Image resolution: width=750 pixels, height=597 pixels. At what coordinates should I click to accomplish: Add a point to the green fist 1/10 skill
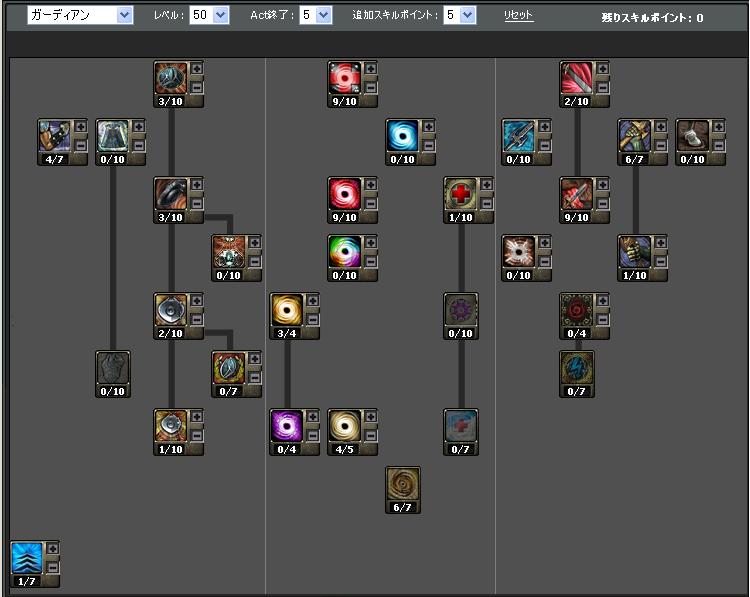(x=661, y=243)
